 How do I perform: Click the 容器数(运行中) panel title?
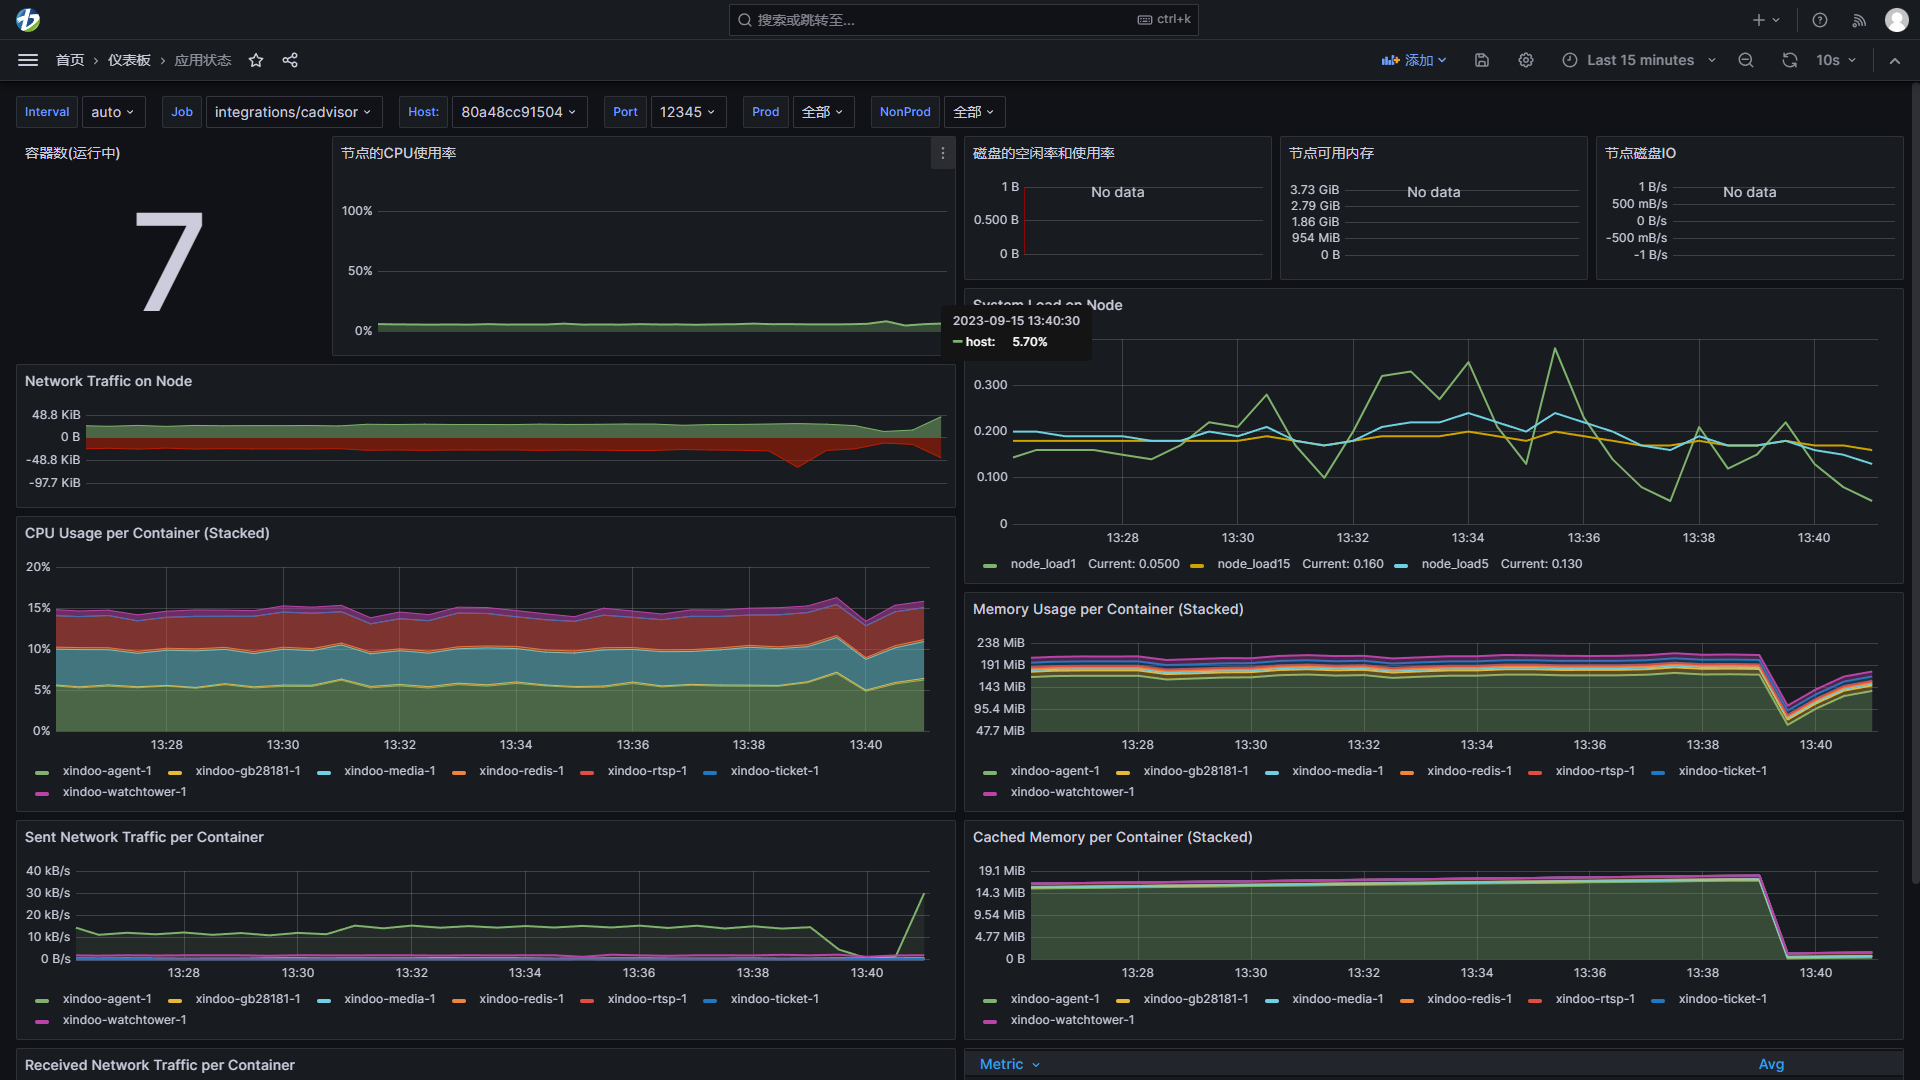pyautogui.click(x=72, y=153)
